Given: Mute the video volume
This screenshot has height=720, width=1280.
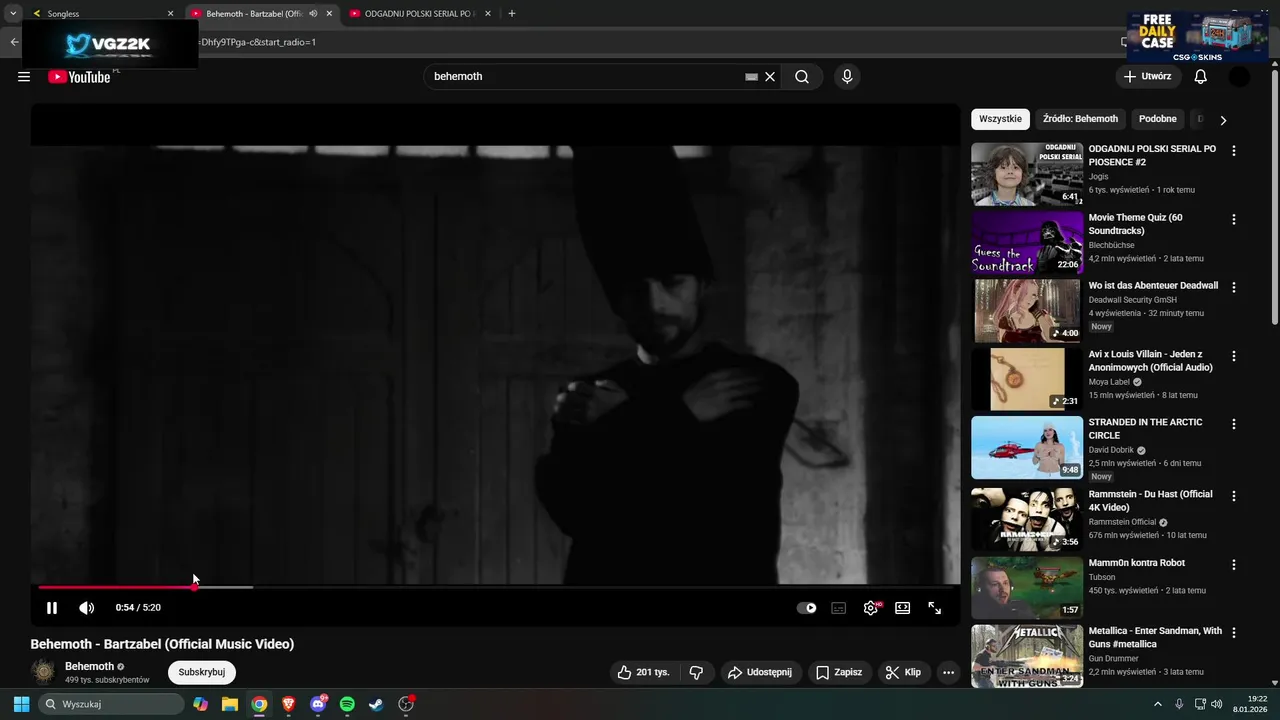Looking at the screenshot, I should pos(87,607).
